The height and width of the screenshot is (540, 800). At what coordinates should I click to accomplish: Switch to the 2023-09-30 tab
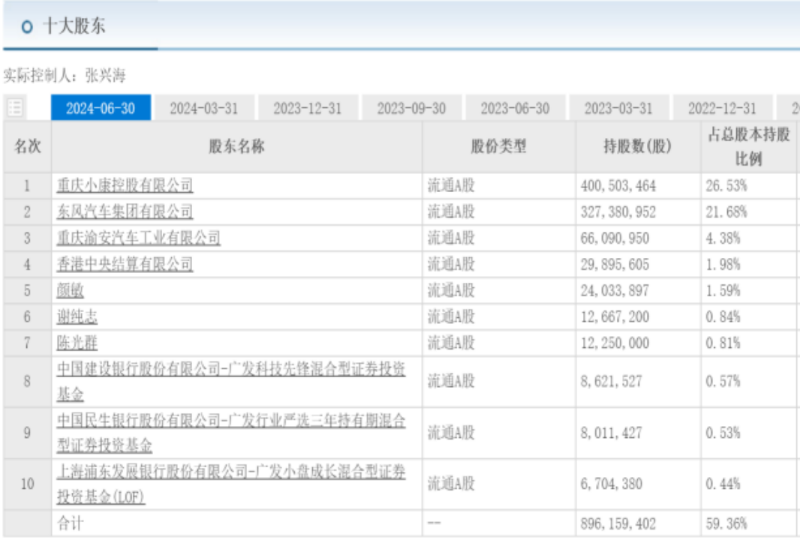411,108
